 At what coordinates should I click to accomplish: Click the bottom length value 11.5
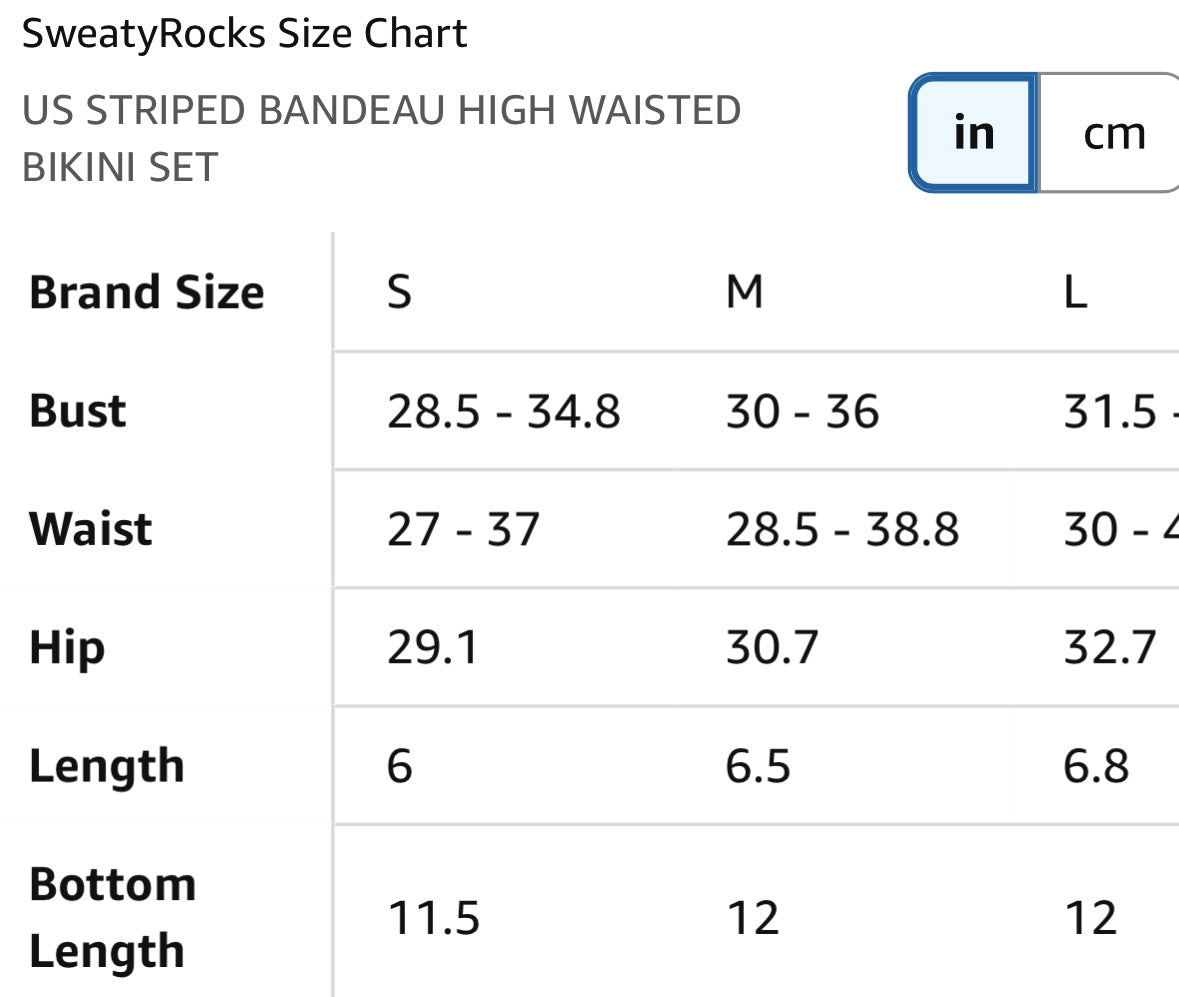click(x=432, y=917)
